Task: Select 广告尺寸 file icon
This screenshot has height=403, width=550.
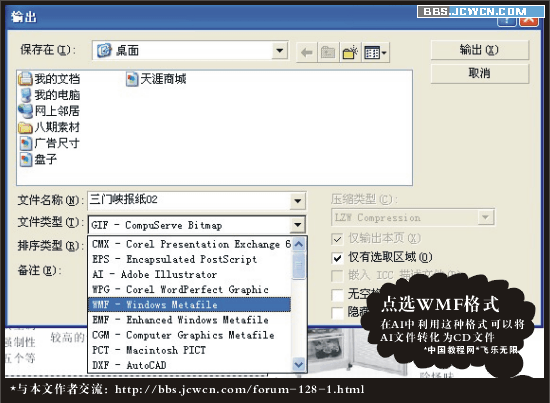Action: (26, 143)
